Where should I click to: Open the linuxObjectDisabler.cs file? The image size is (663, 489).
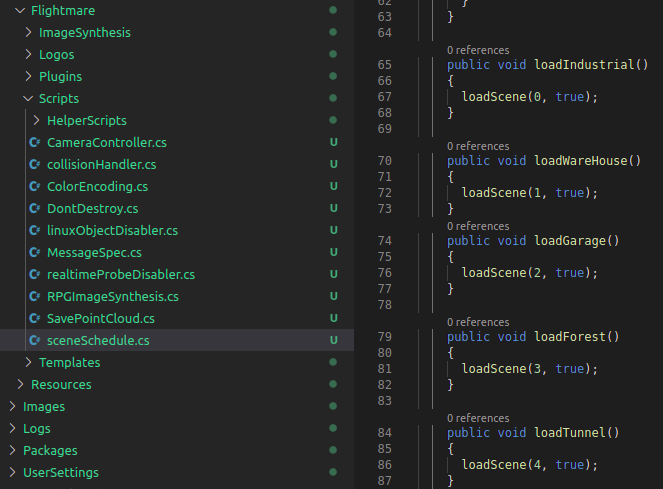tap(112, 231)
